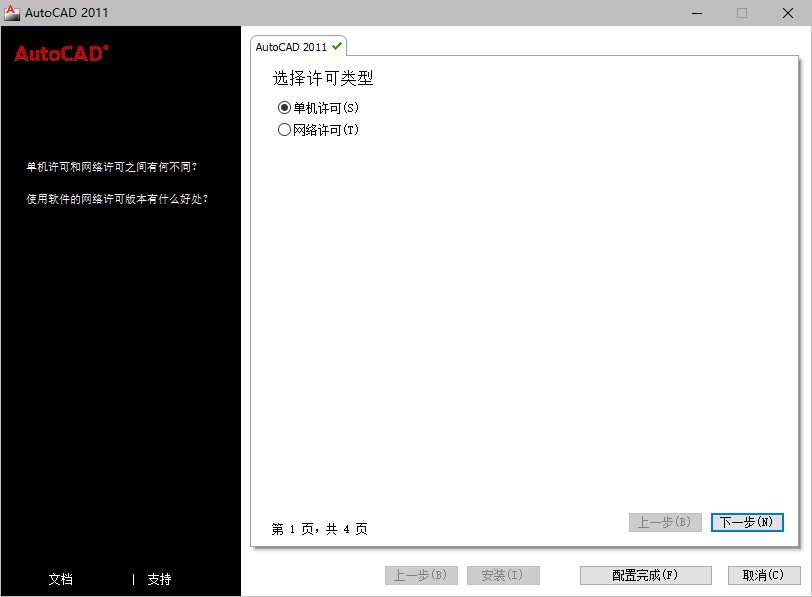Minimize the installer window
The image size is (812, 597).
(697, 13)
